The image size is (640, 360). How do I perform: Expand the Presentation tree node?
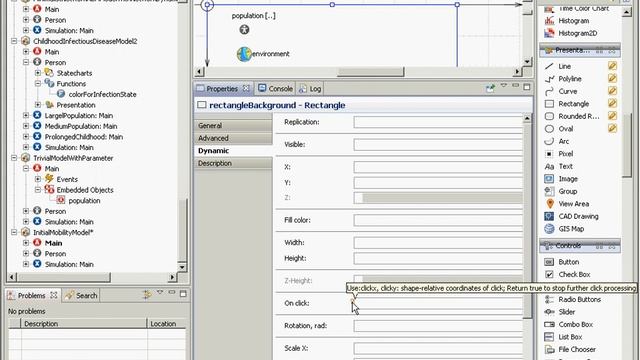point(38,105)
